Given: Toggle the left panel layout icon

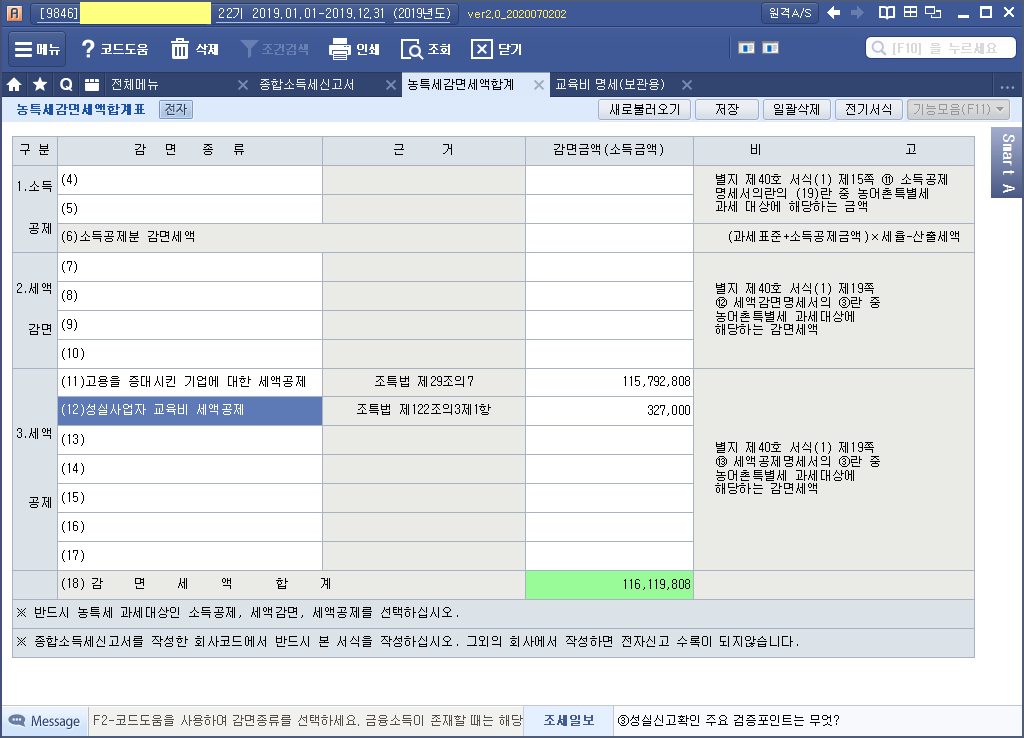Looking at the screenshot, I should click(746, 48).
